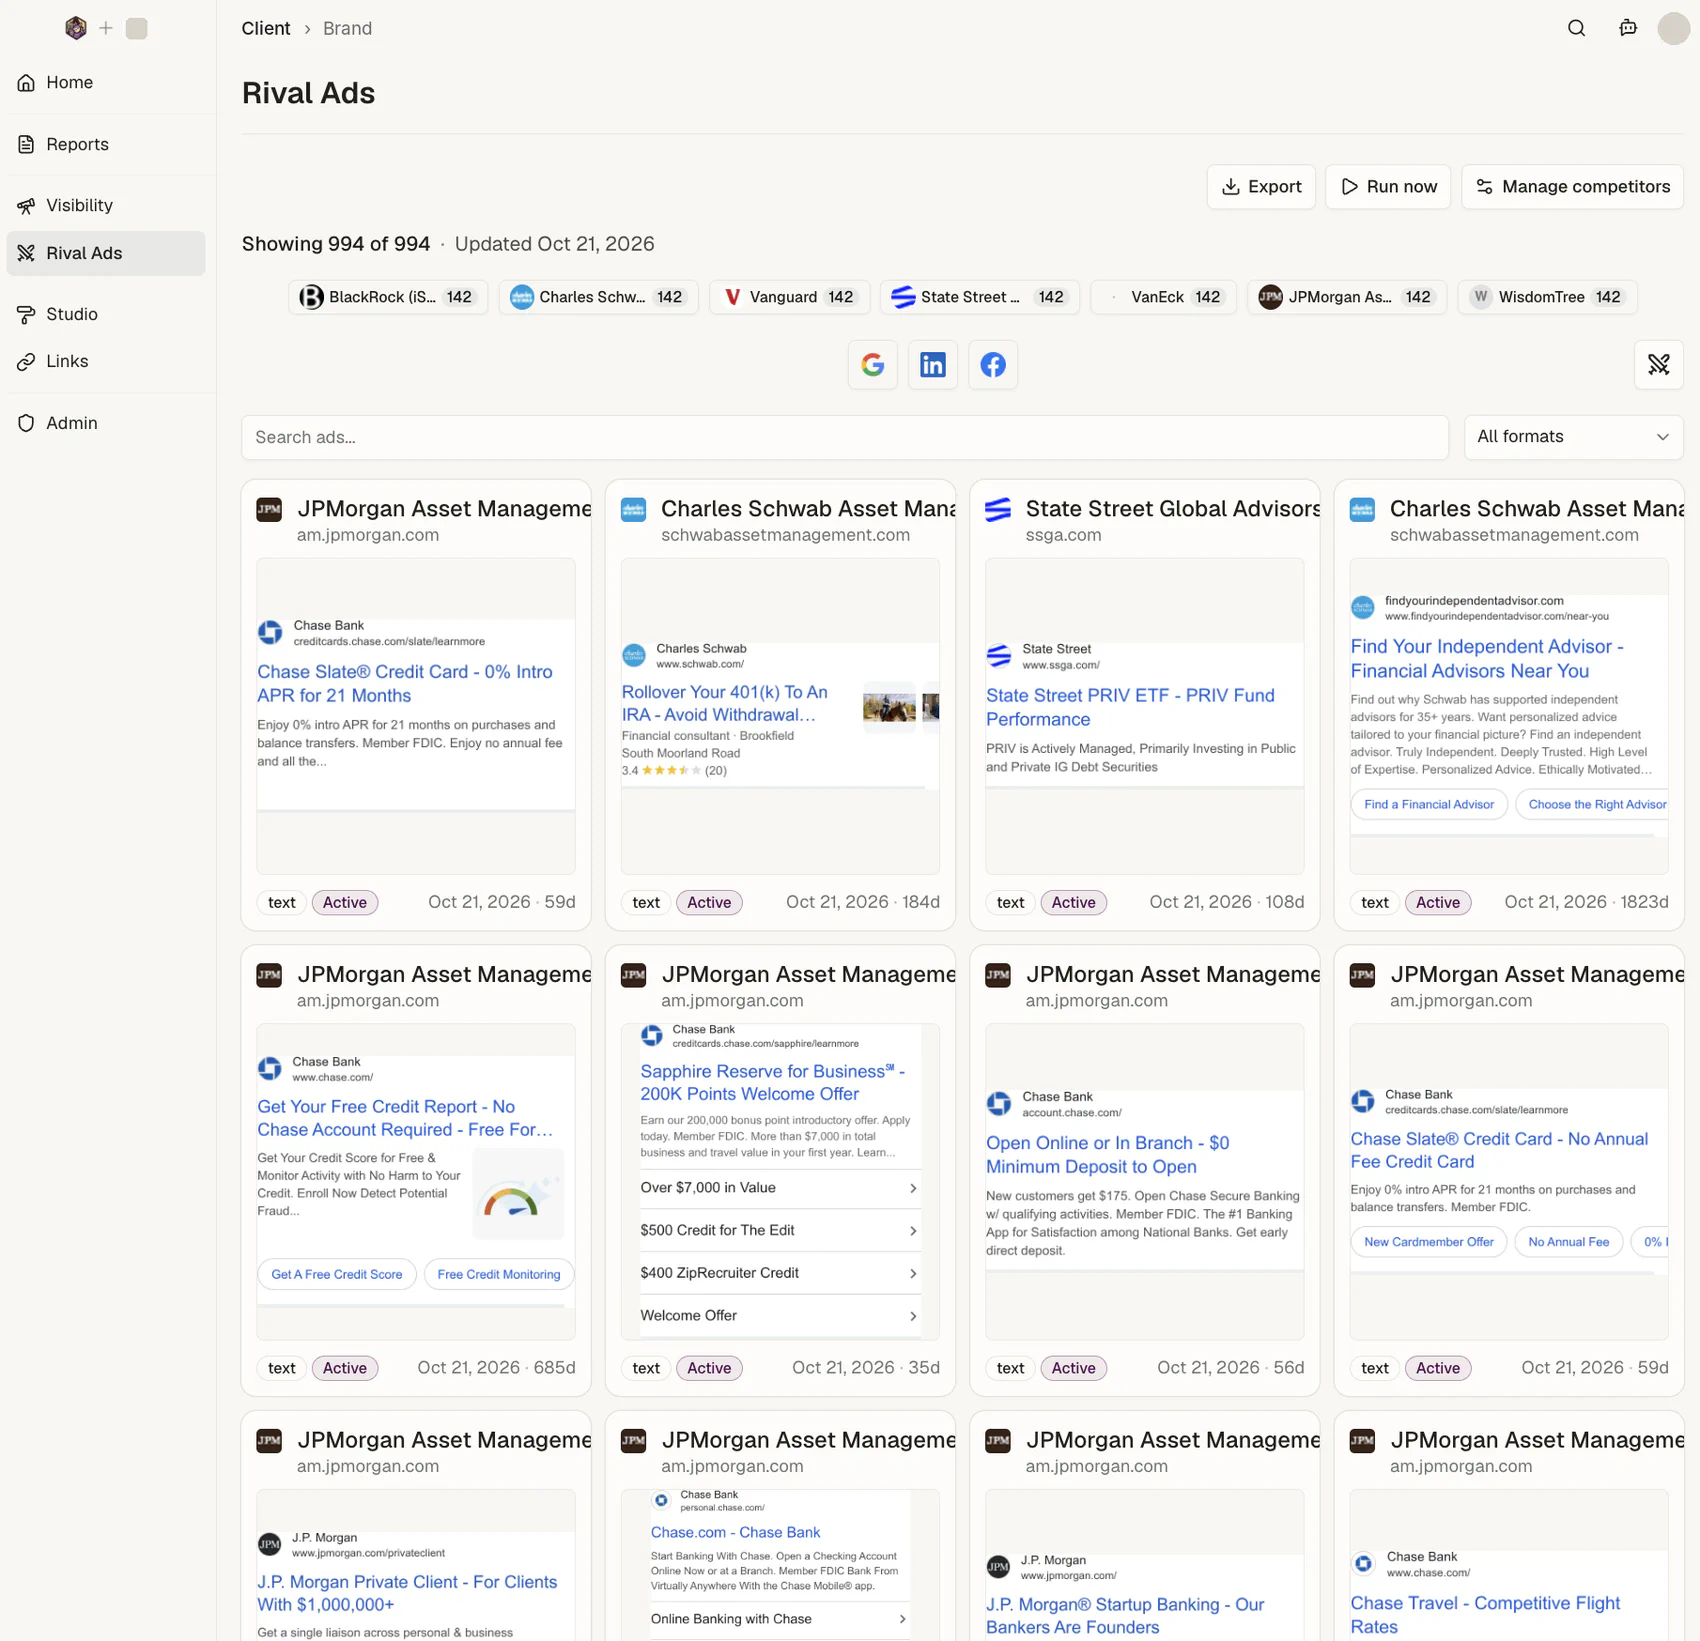Open the user avatar menu

[1673, 28]
